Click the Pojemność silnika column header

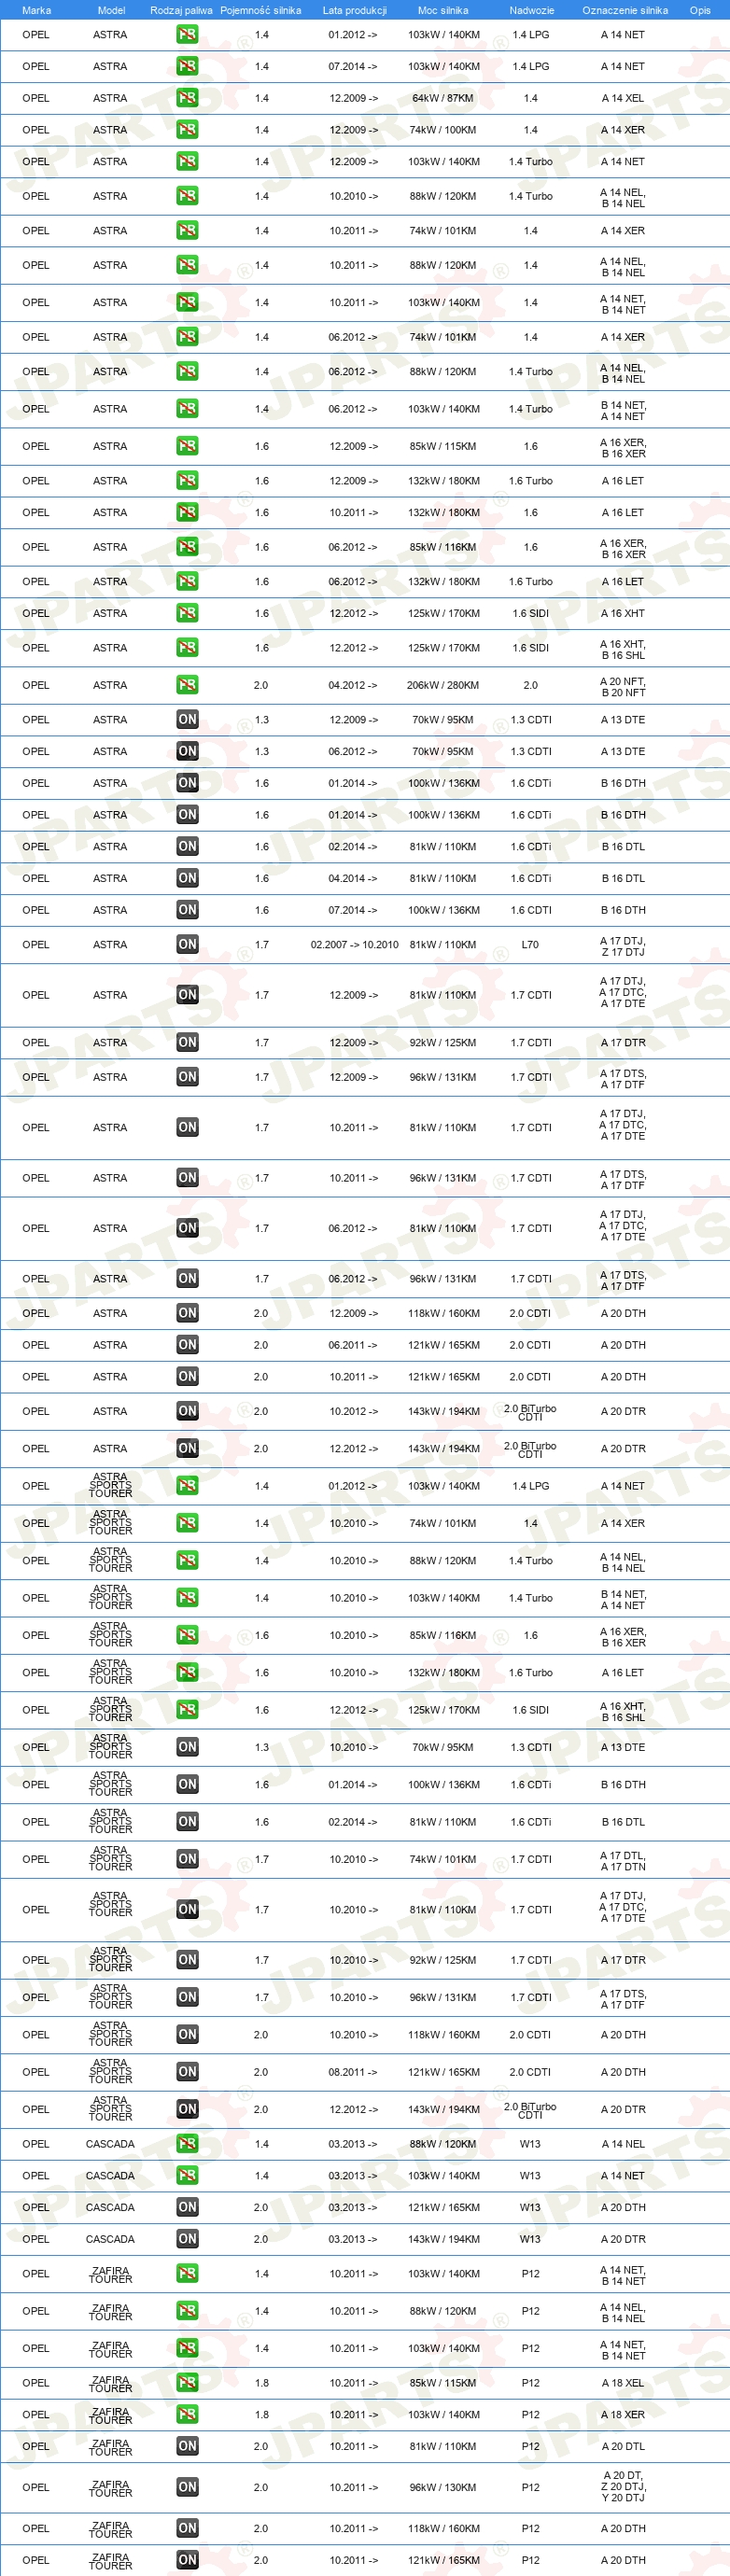click(261, 10)
